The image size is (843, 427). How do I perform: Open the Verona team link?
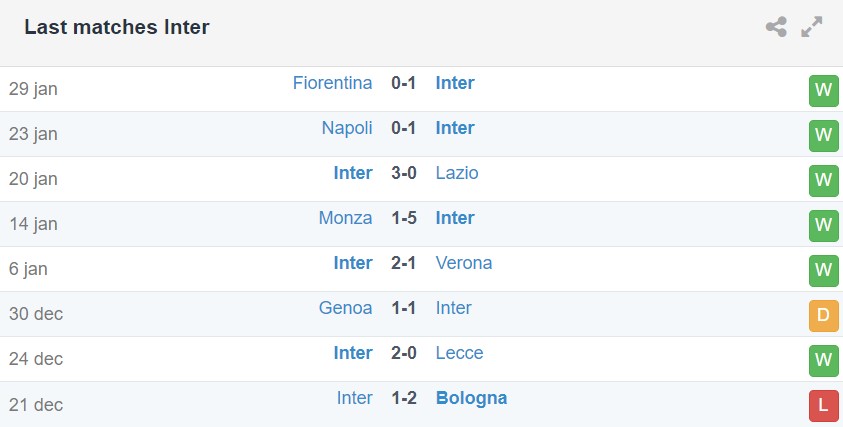click(x=464, y=263)
